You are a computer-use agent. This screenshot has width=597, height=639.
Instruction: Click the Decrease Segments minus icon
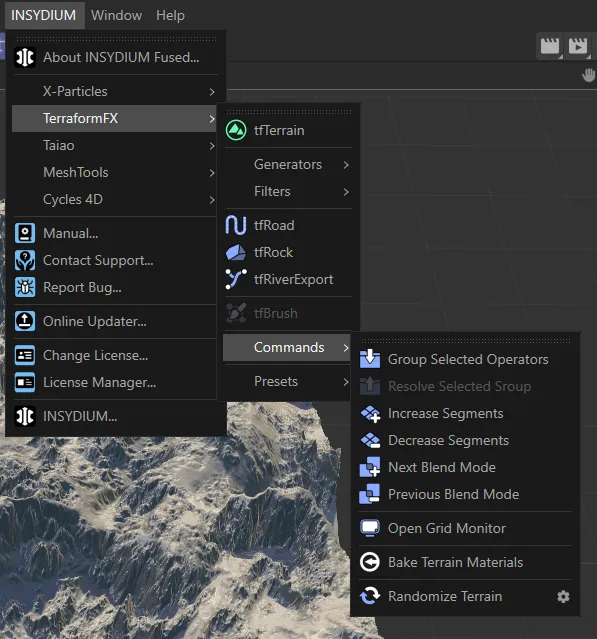pyautogui.click(x=370, y=441)
